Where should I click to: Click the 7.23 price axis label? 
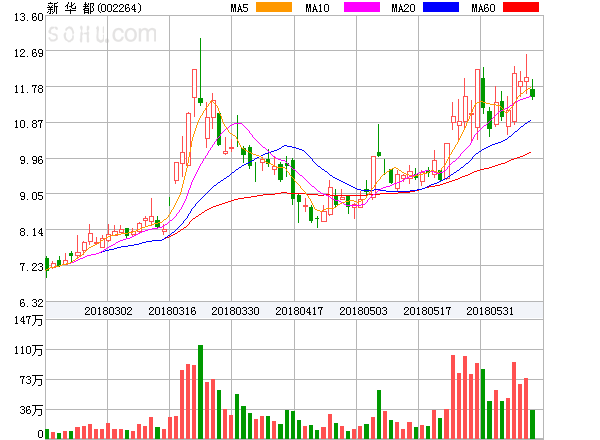(31, 267)
